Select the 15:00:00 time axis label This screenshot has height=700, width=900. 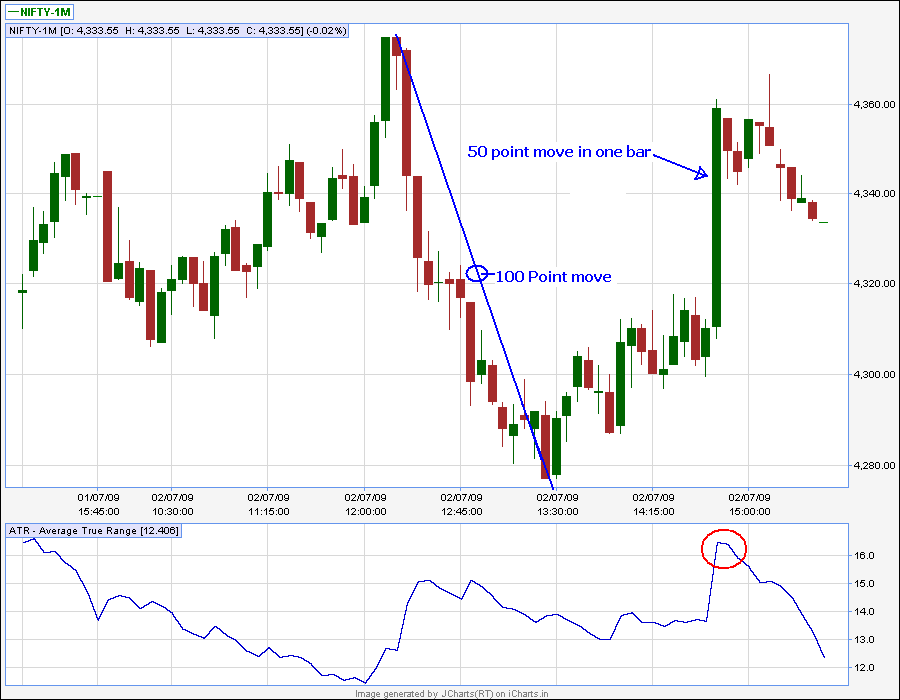coord(749,511)
